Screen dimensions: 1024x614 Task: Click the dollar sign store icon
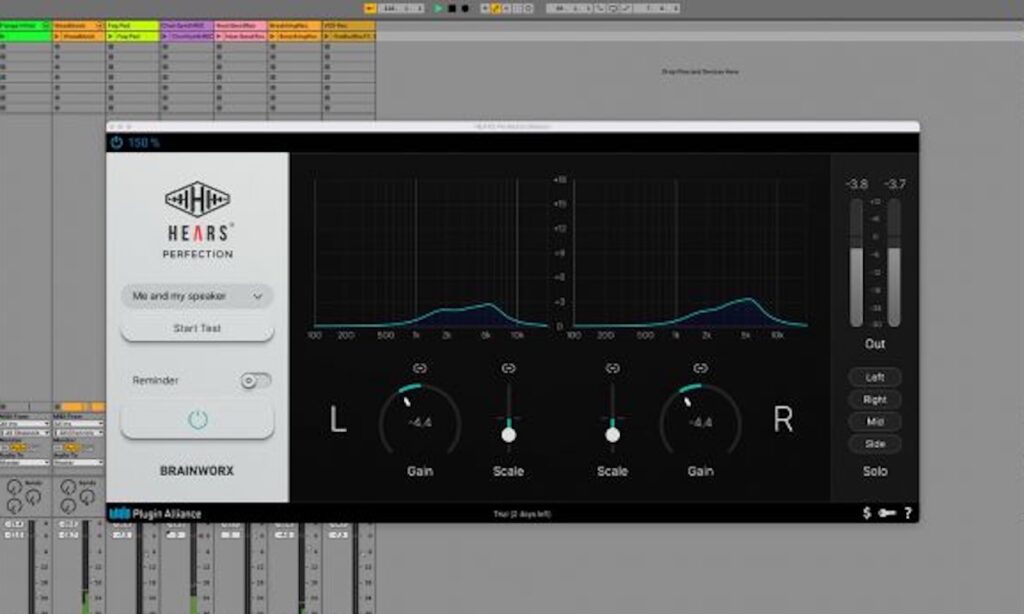pyautogui.click(x=867, y=513)
